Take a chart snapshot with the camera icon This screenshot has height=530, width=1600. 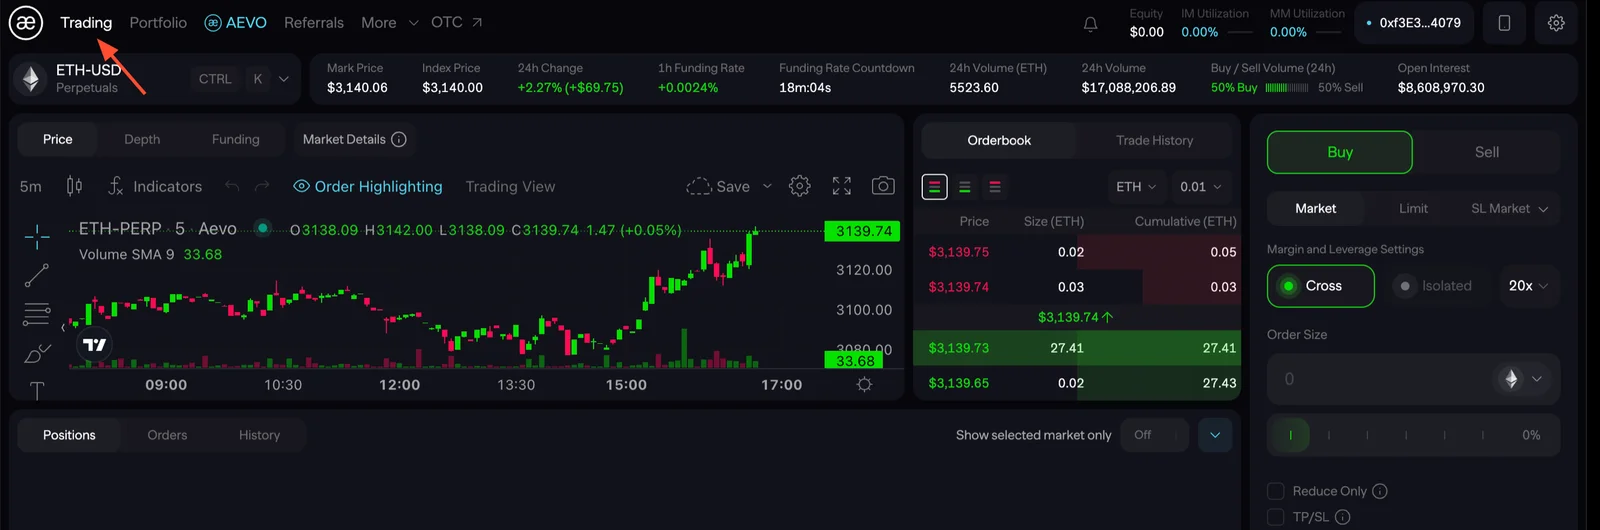883,186
